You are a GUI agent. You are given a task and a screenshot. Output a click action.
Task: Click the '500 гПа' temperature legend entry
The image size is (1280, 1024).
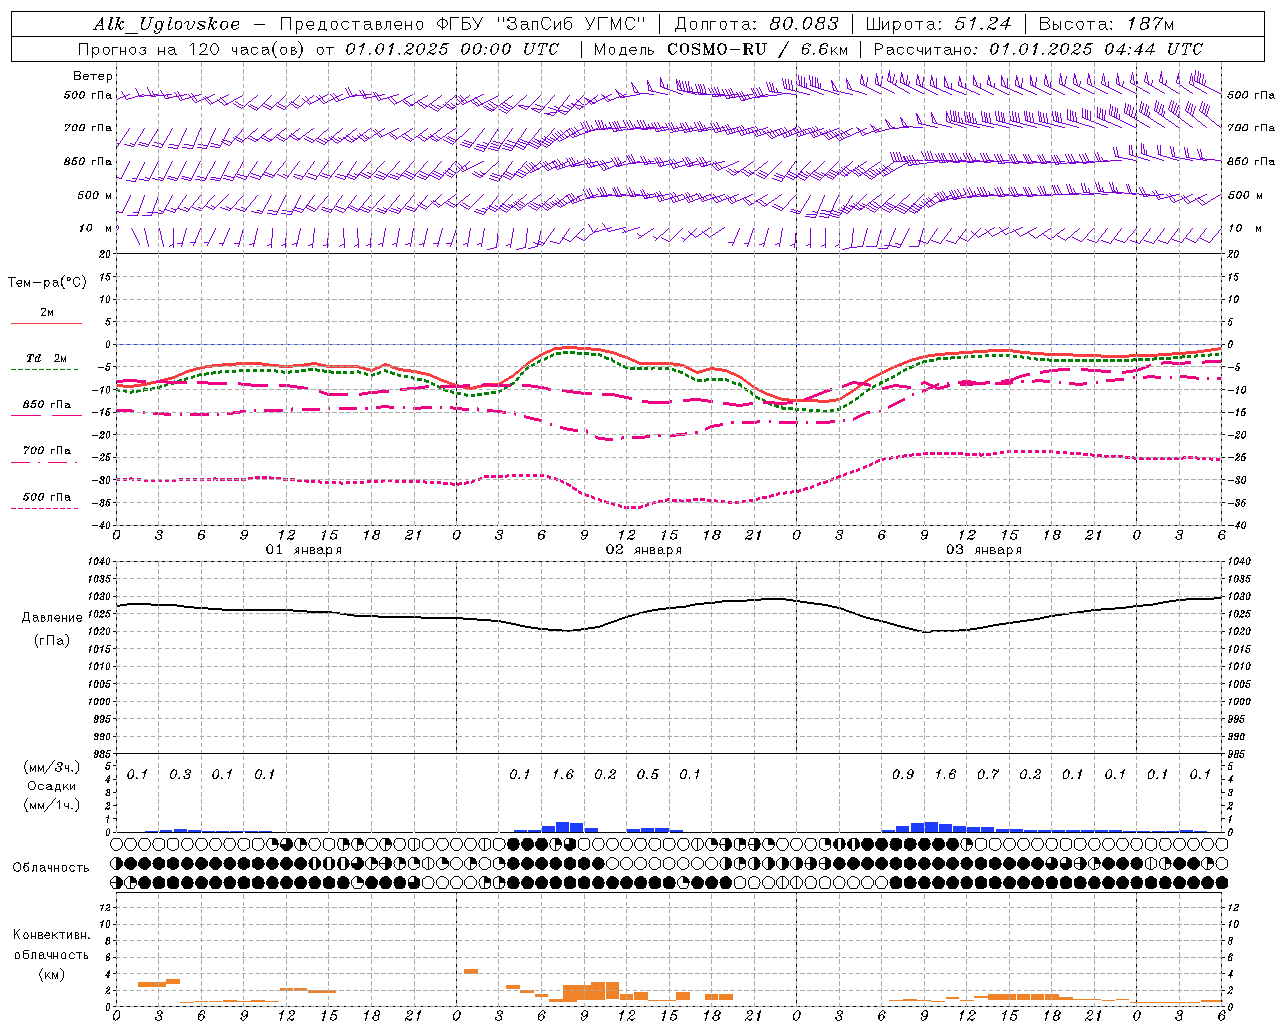tap(47, 497)
